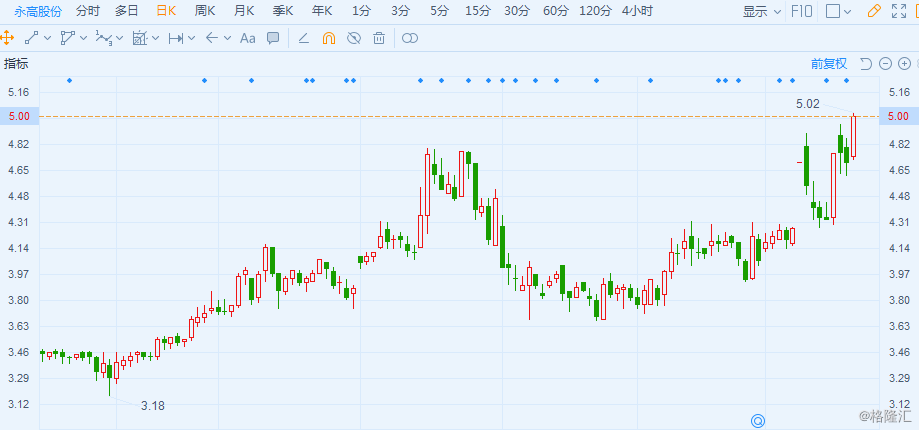The height and width of the screenshot is (430, 919).
Task: Switch to 15分 fifteen-minute chart
Action: click(478, 11)
